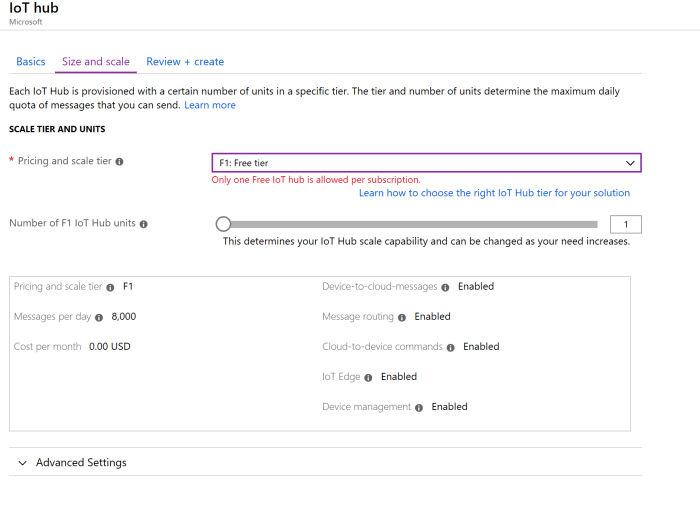700x507 pixels.
Task: Click info icon beside Message routing
Action: [402, 317]
